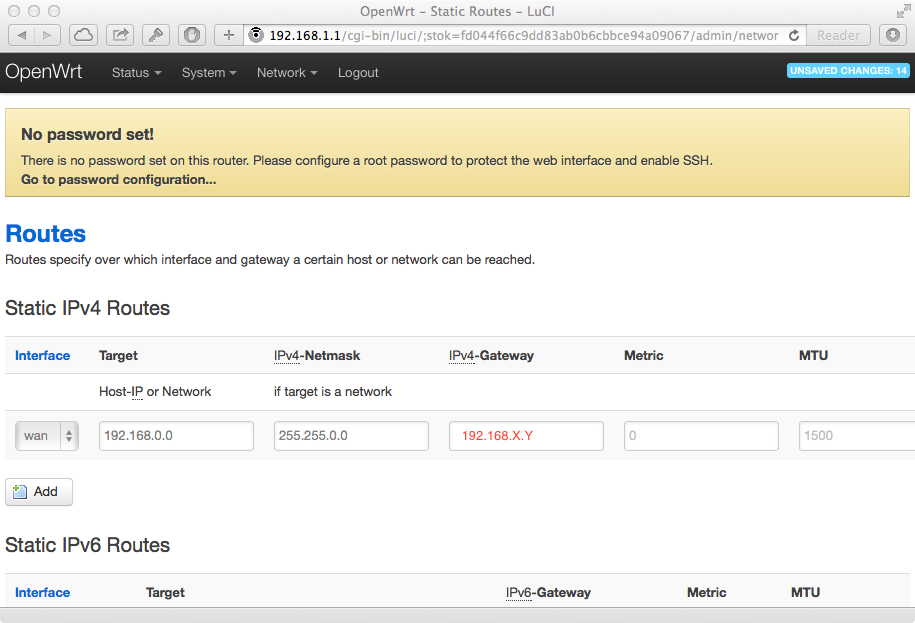
Task: Click the Routes page heading link
Action: click(46, 234)
